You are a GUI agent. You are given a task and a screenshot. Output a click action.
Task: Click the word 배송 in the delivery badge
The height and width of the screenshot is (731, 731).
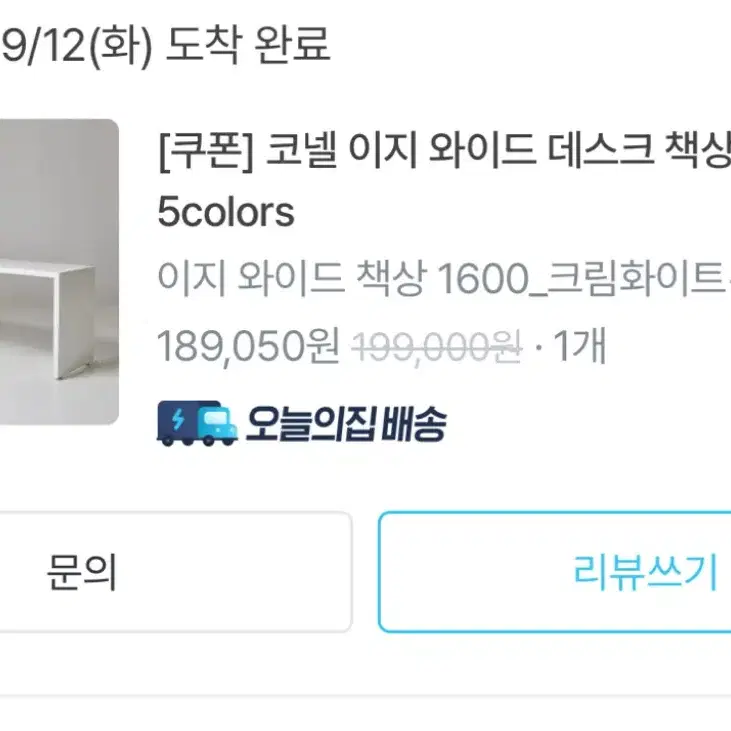click(x=414, y=423)
